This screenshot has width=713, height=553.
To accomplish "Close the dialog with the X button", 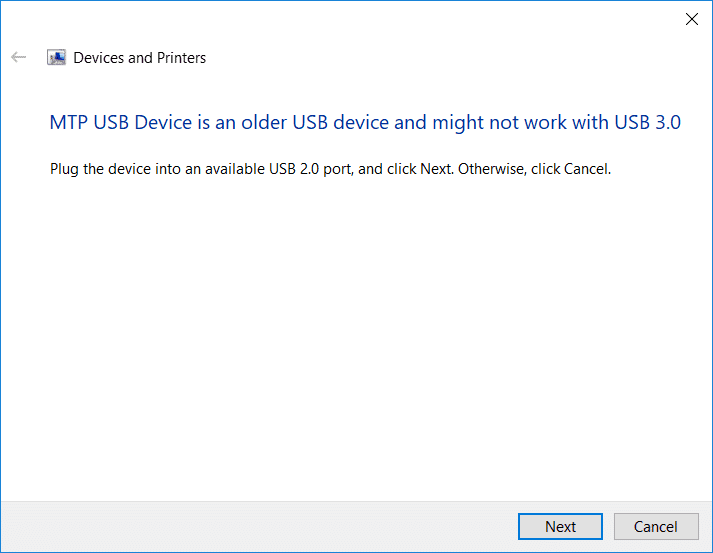I will pyautogui.click(x=691, y=19).
